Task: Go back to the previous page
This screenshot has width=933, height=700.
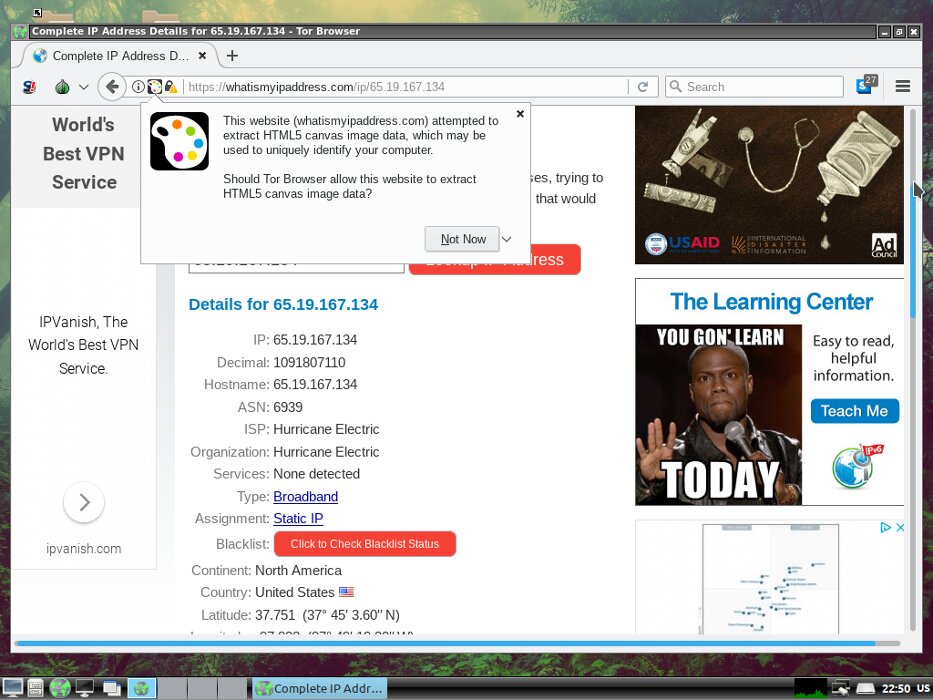Action: 112,87
